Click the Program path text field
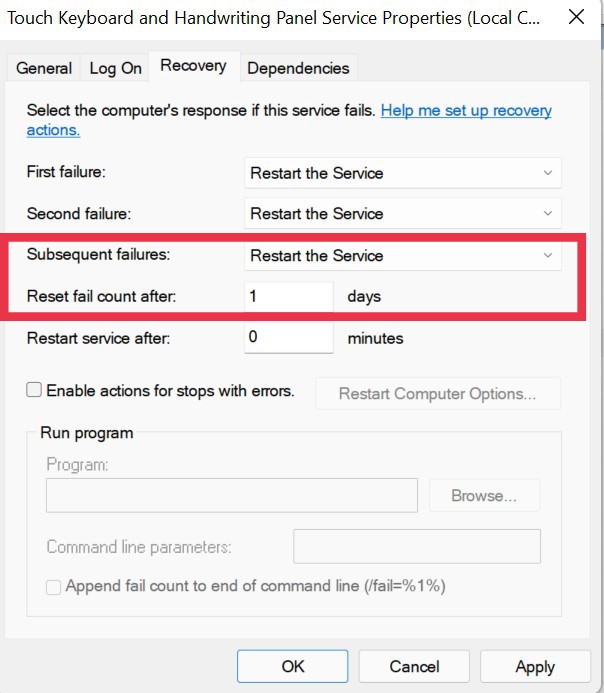This screenshot has height=693, width=604. click(231, 495)
